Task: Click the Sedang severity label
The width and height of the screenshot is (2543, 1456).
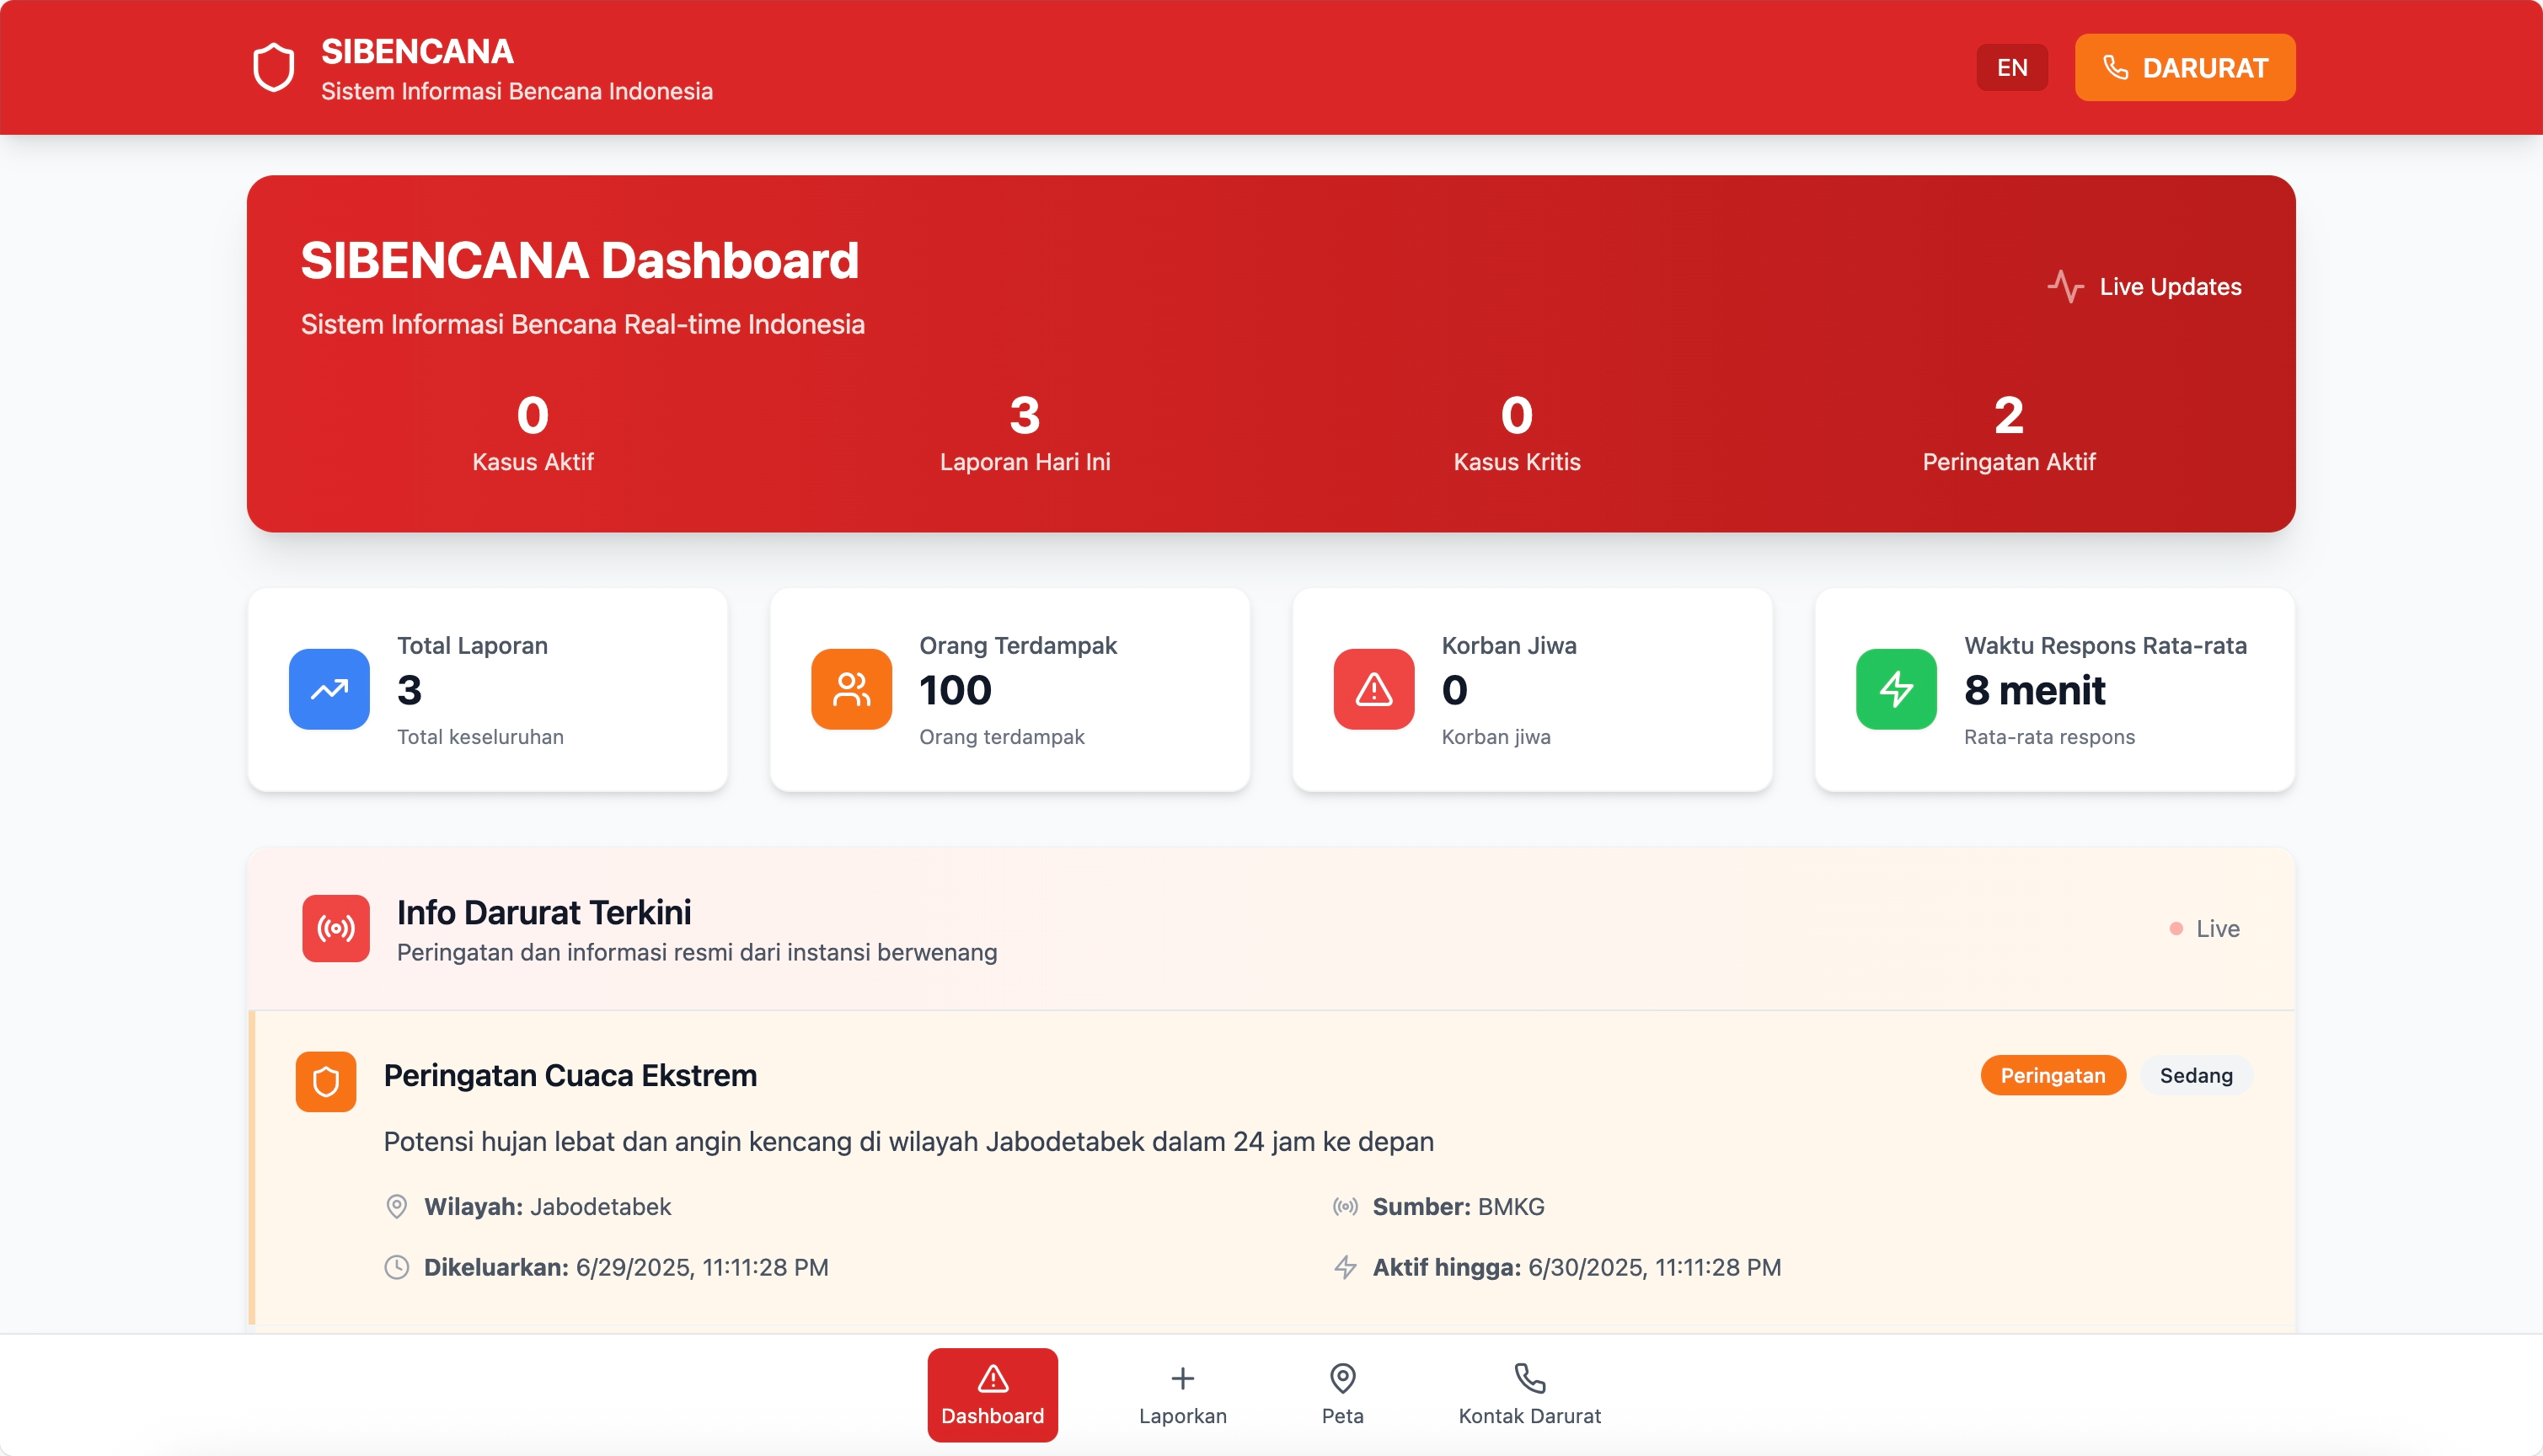Action: pos(2196,1075)
